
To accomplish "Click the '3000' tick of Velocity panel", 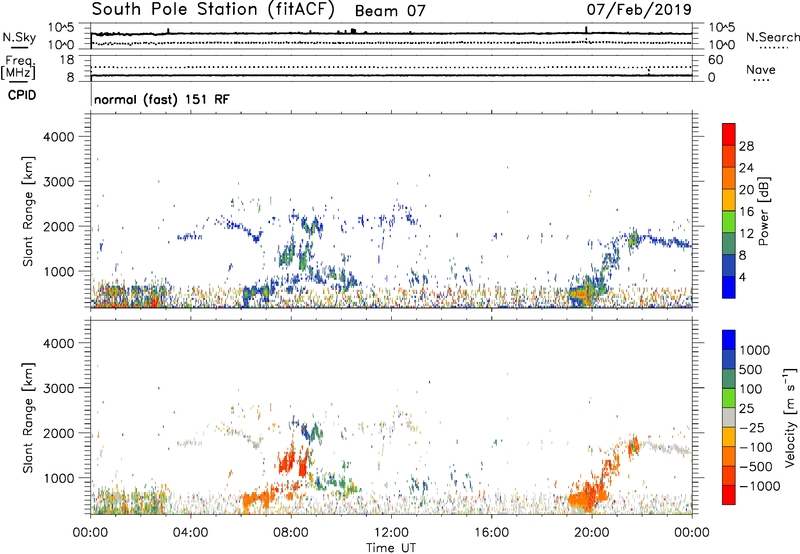I will (x=58, y=388).
